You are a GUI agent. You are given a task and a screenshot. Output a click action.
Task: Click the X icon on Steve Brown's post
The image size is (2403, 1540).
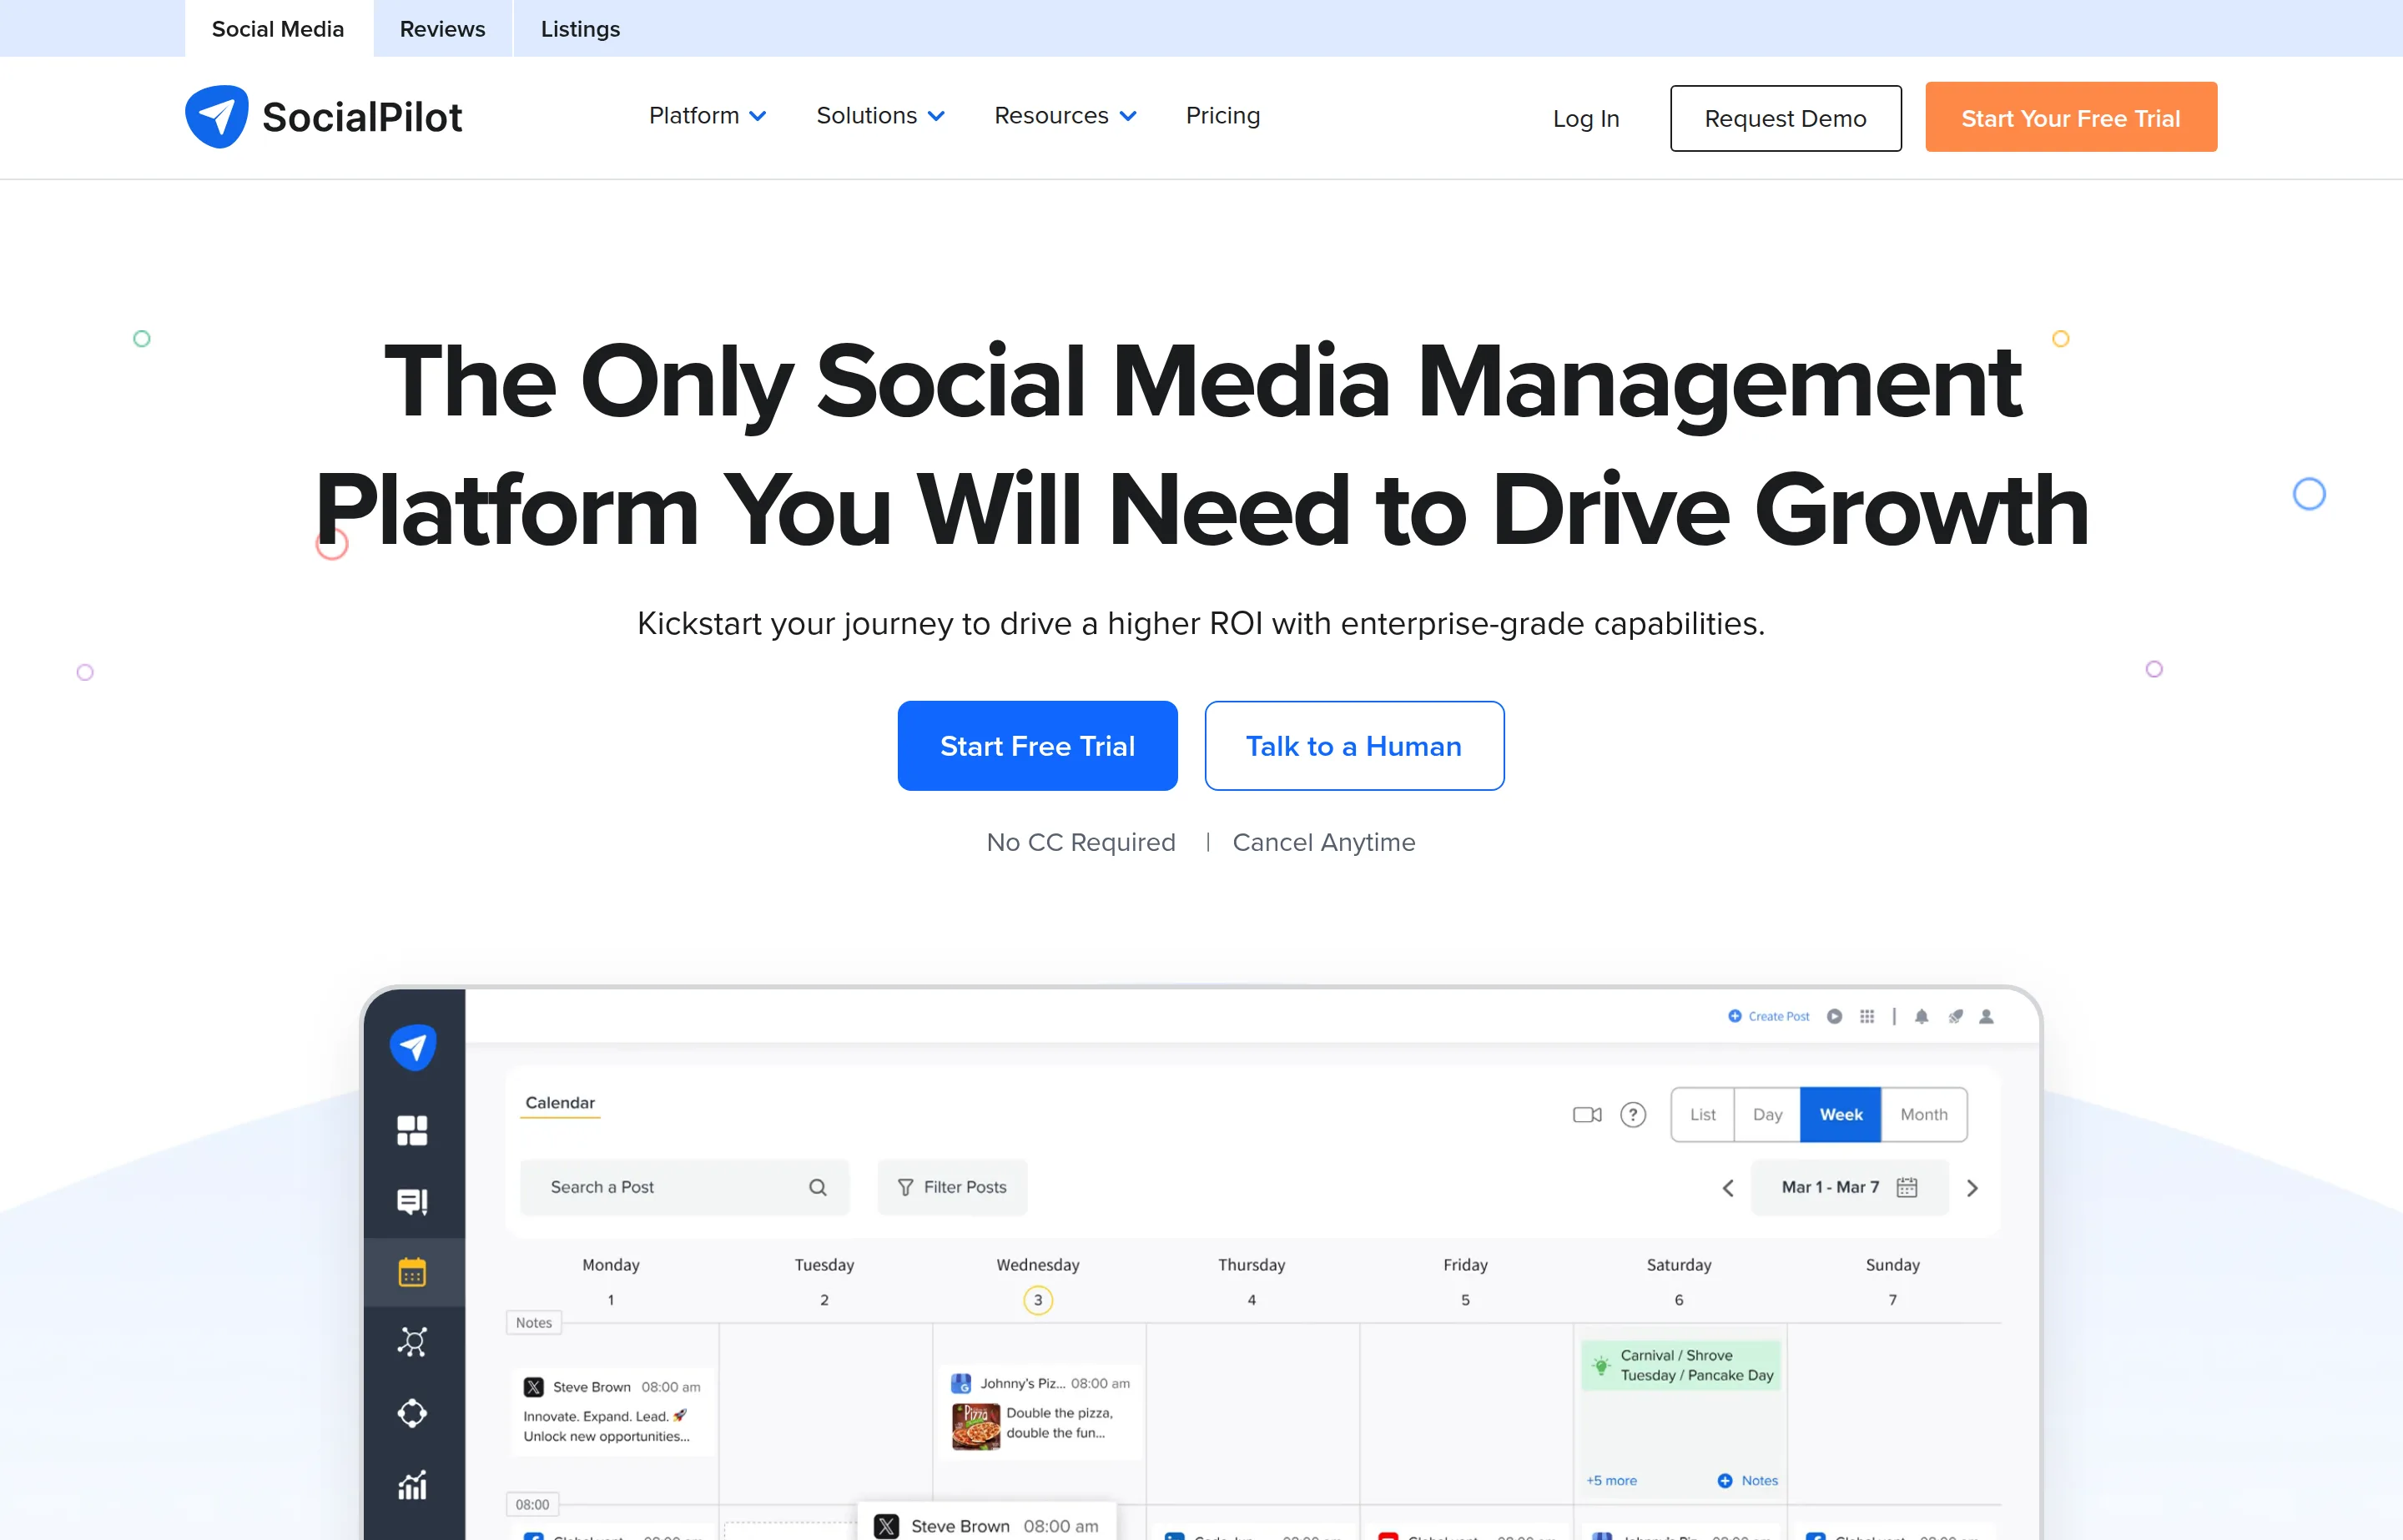tap(534, 1387)
